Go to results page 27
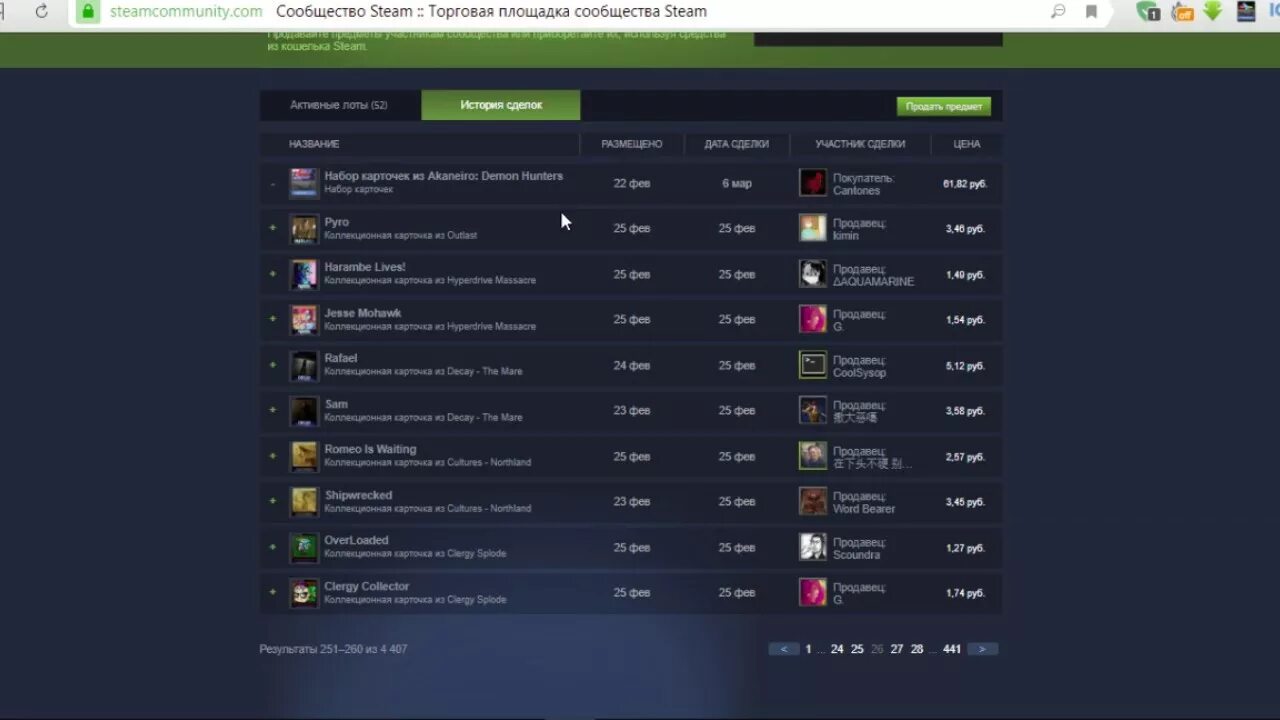 [x=897, y=649]
